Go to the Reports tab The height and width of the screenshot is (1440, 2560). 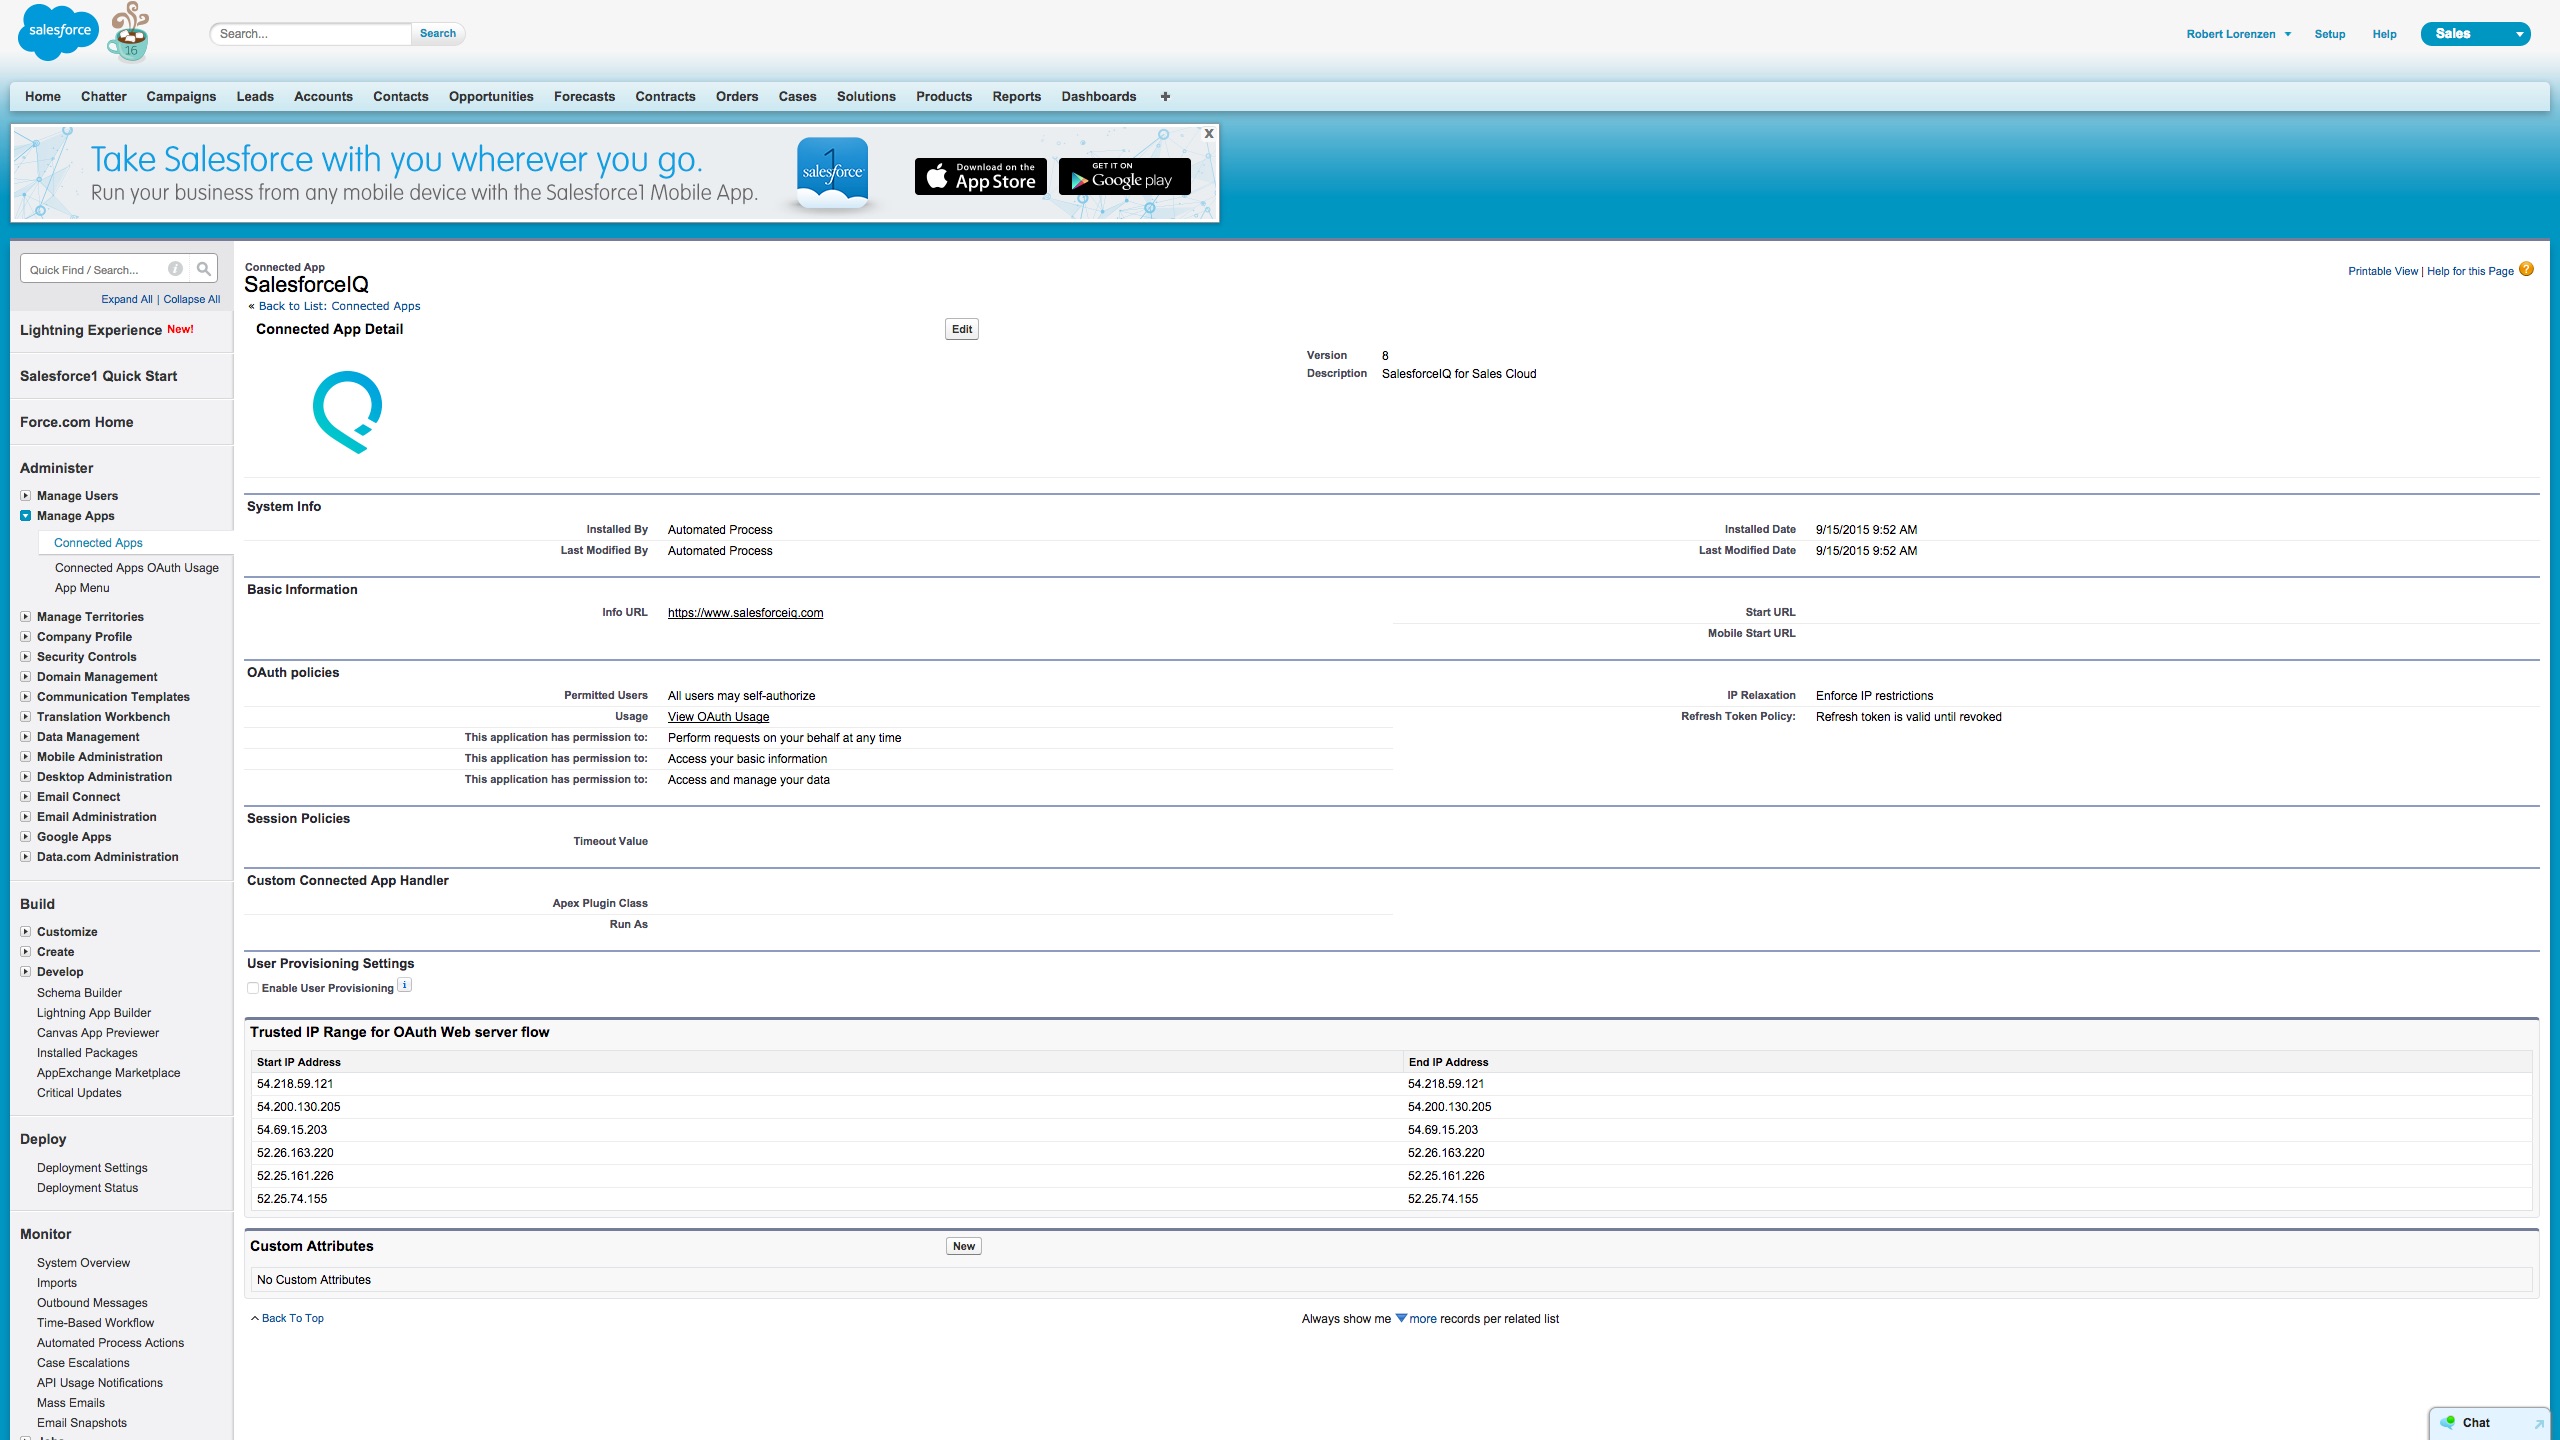(x=1017, y=96)
